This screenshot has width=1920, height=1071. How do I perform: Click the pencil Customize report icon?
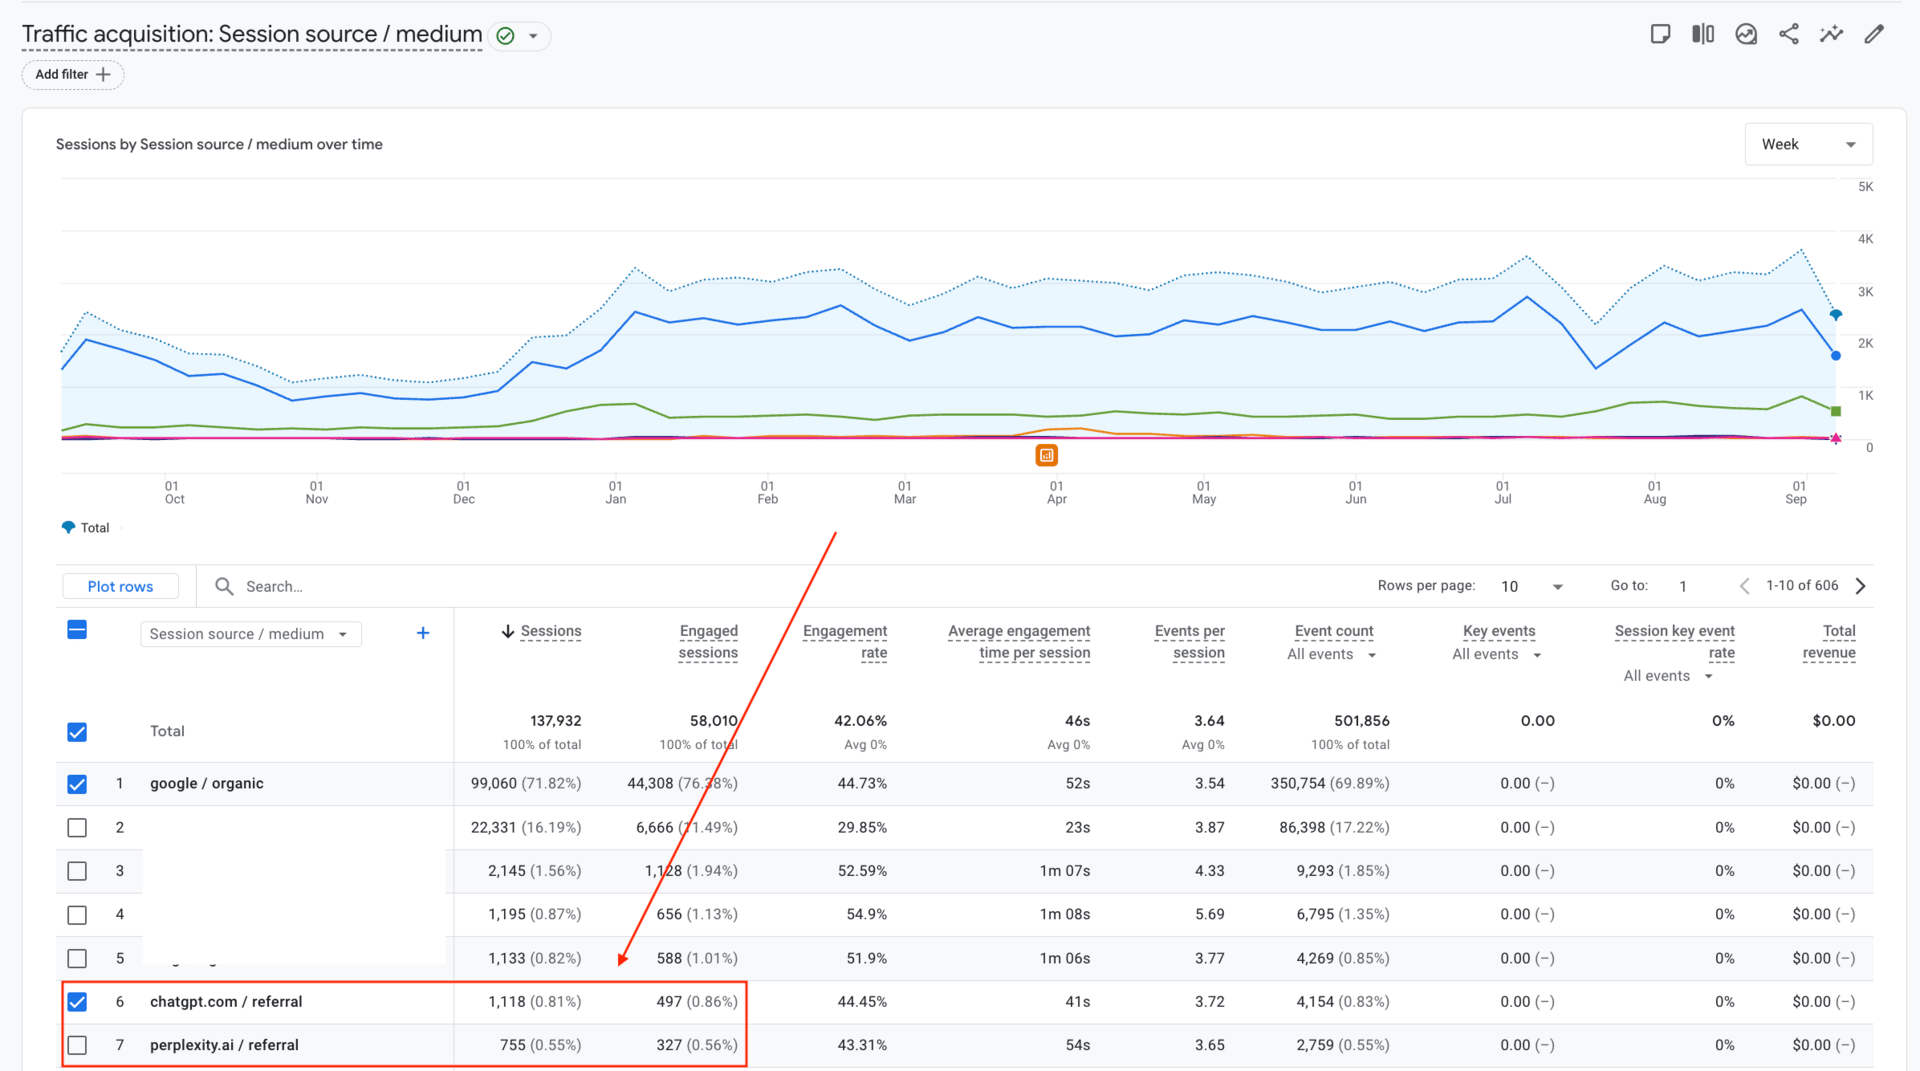[x=1874, y=34]
